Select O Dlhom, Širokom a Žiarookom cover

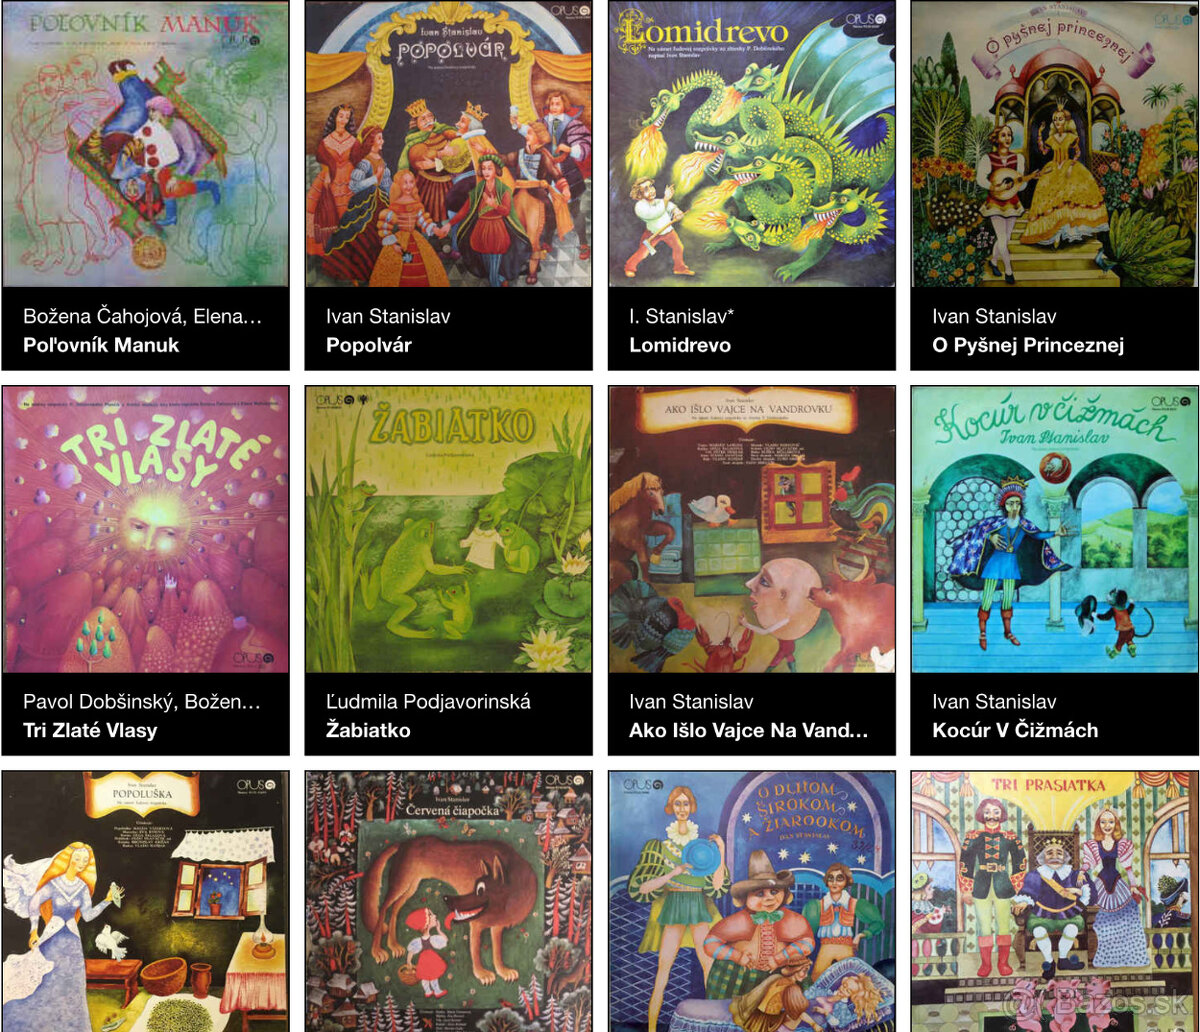[x=751, y=901]
